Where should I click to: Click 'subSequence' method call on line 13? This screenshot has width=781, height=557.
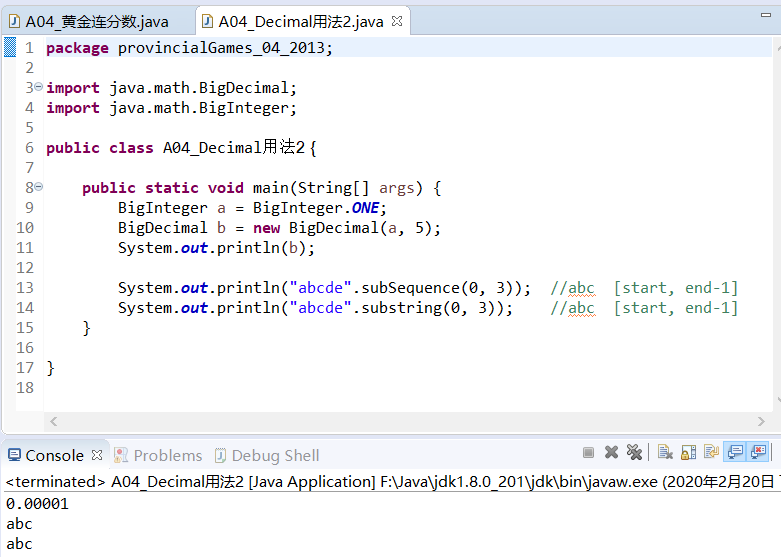pos(410,287)
